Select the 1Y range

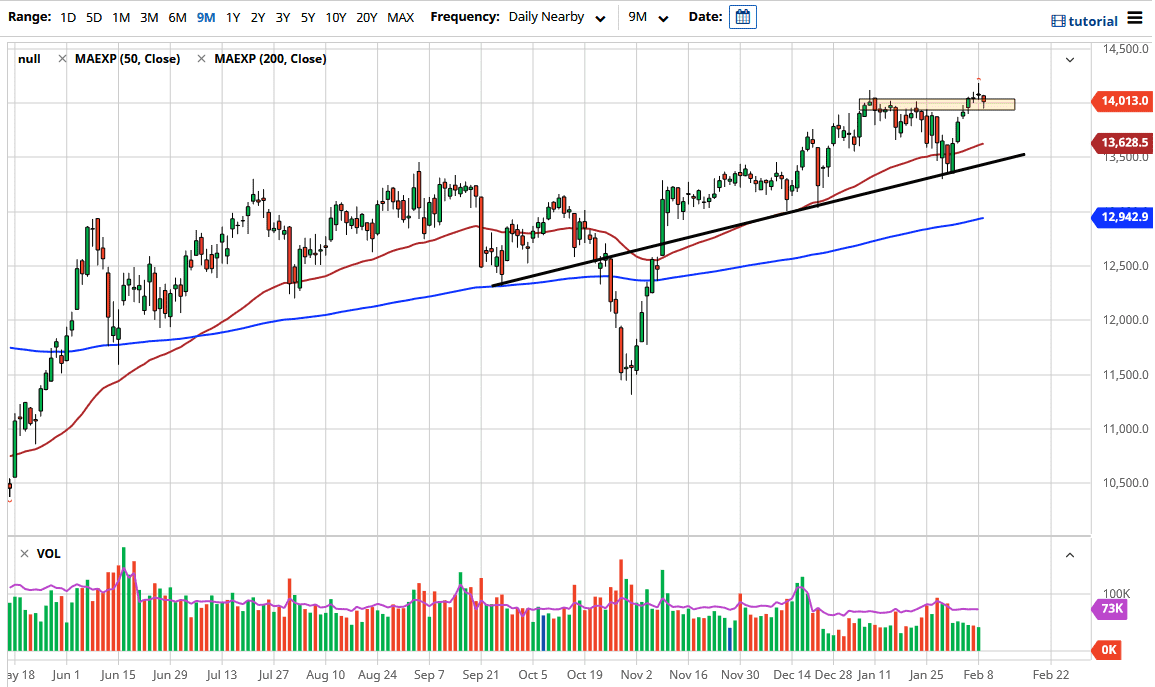(x=231, y=17)
